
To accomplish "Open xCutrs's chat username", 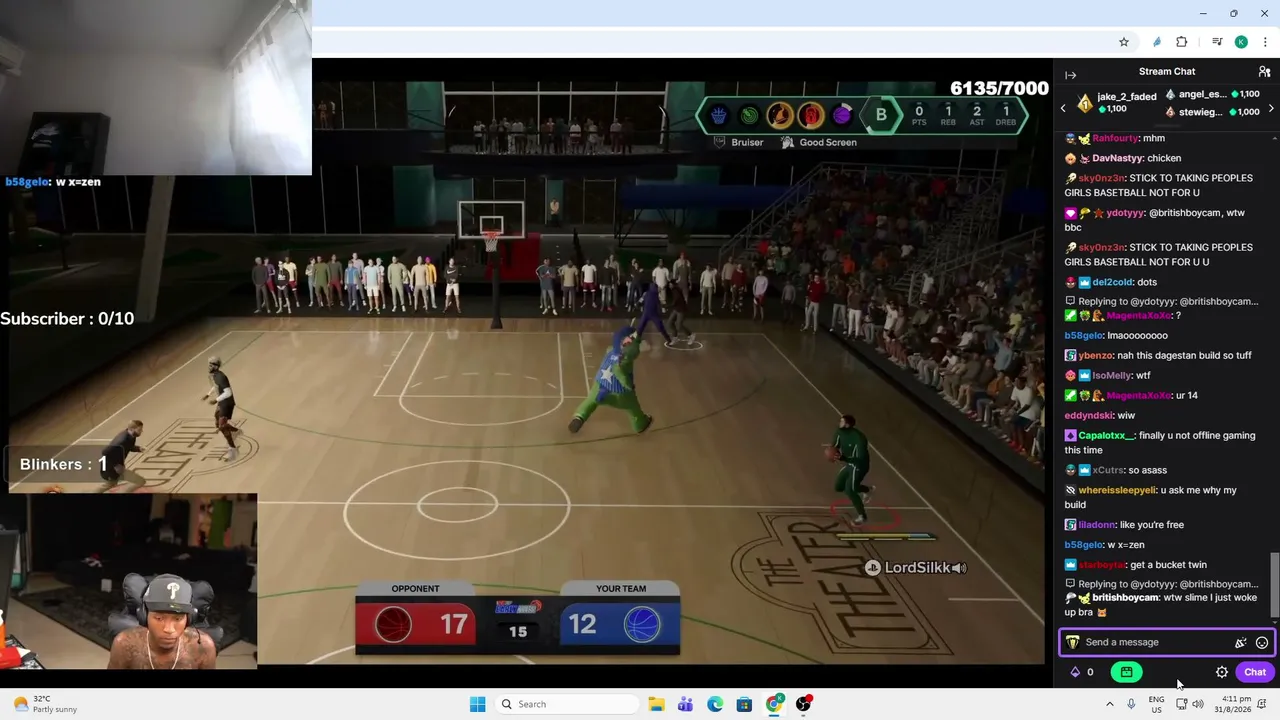I will (1109, 470).
